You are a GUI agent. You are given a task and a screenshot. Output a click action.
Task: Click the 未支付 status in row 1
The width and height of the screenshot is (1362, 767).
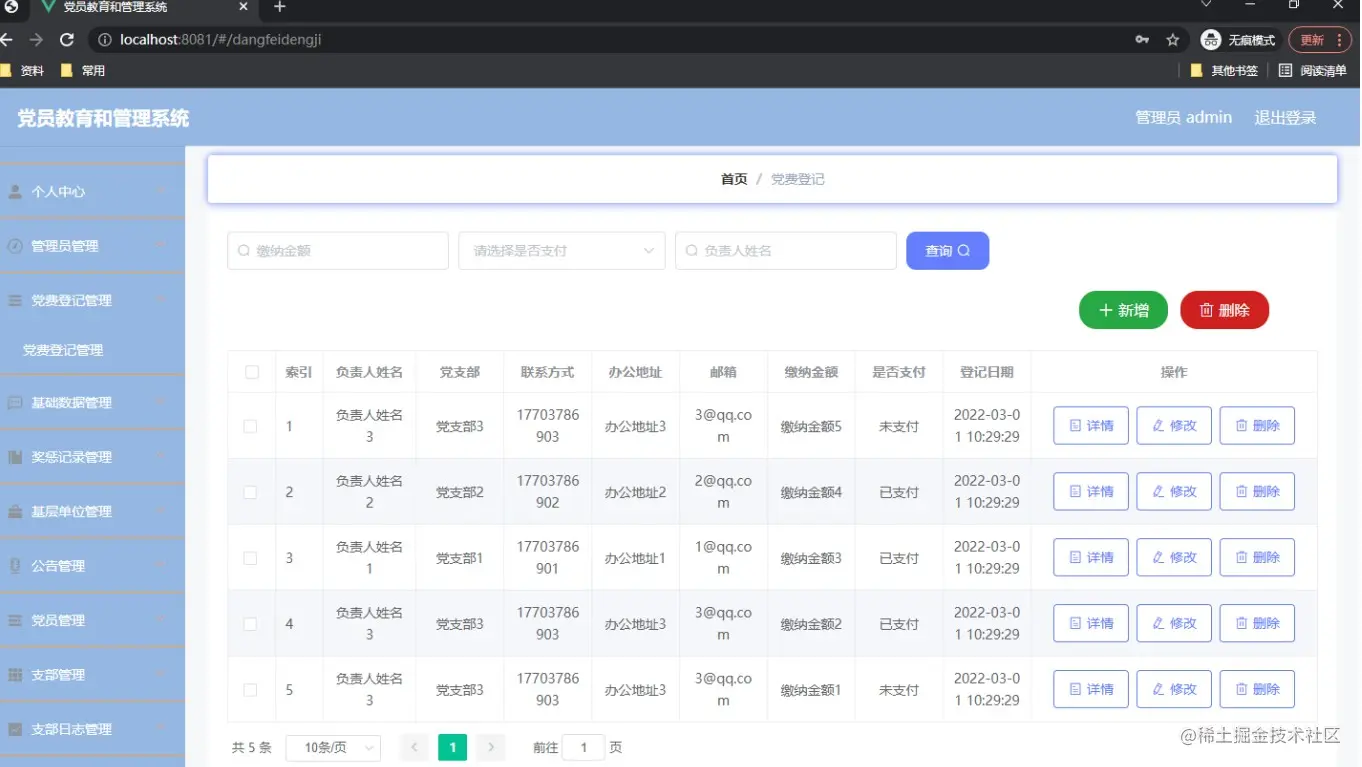point(899,426)
